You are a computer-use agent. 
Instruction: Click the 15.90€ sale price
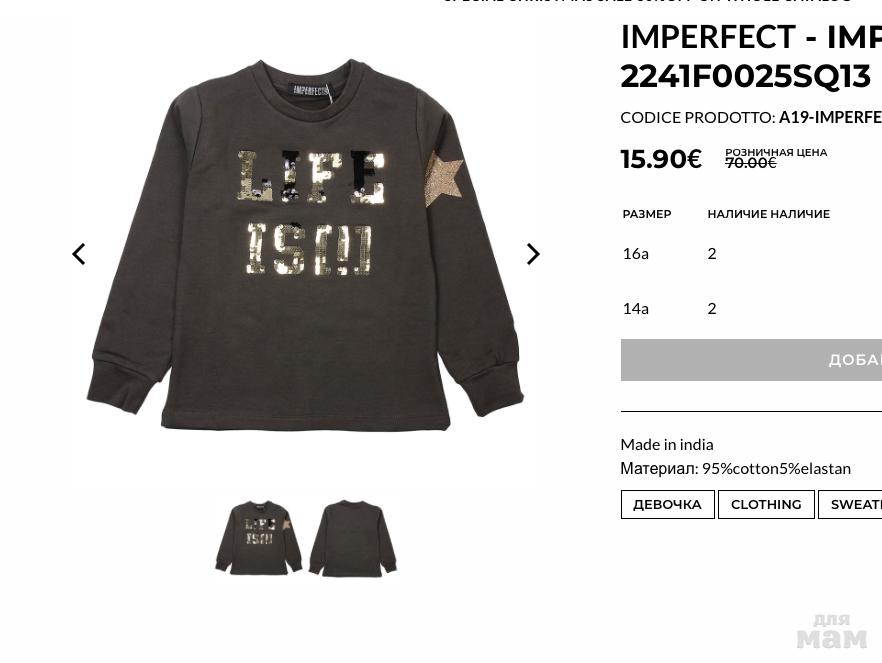click(661, 159)
